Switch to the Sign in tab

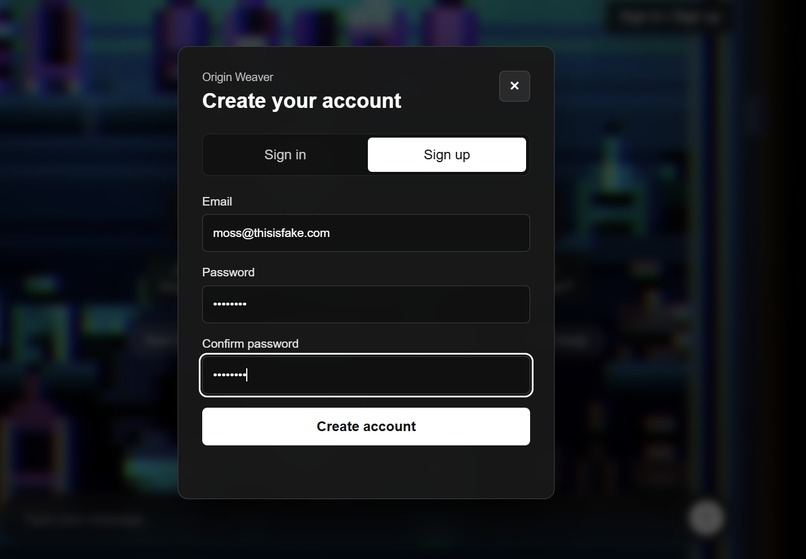285,155
